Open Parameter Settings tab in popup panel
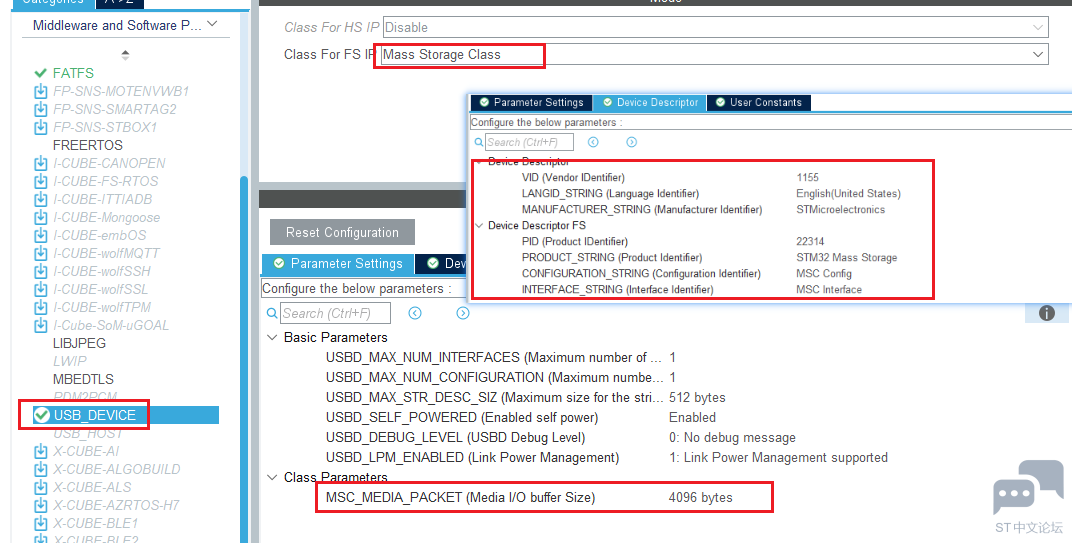The width and height of the screenshot is (1072, 543). point(531,103)
